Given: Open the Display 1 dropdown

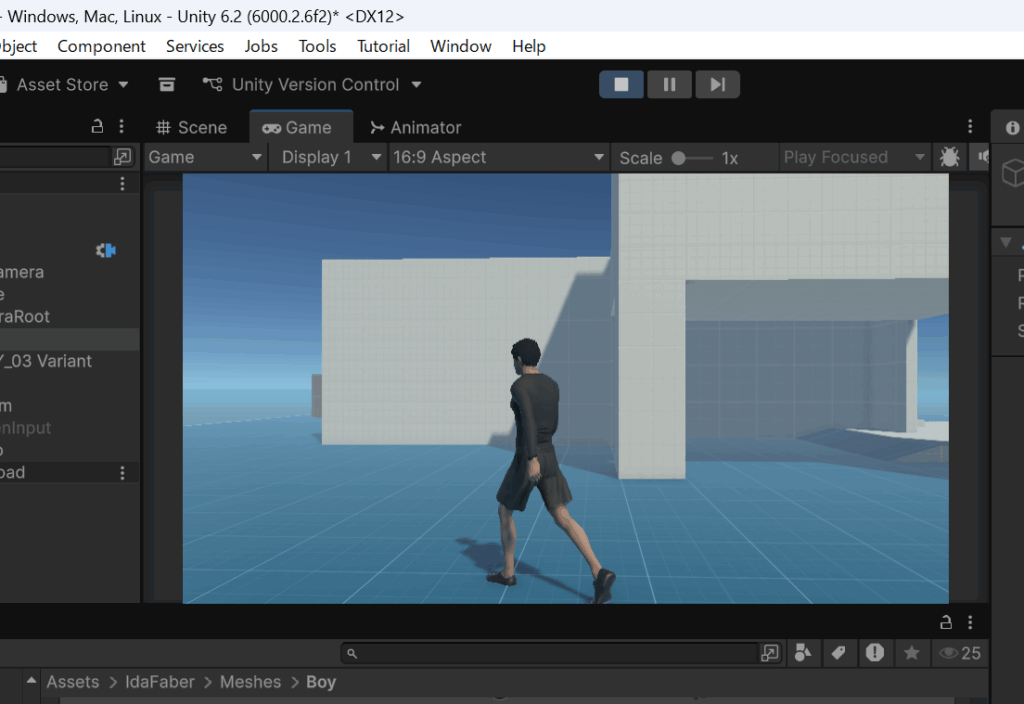Looking at the screenshot, I should coord(331,157).
